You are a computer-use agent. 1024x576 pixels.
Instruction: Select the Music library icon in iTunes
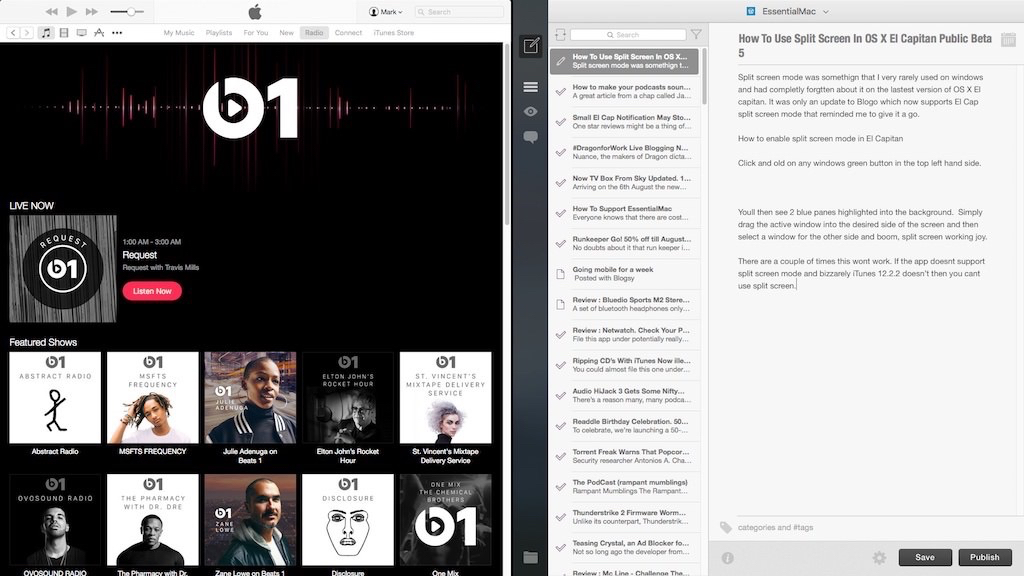[46, 33]
